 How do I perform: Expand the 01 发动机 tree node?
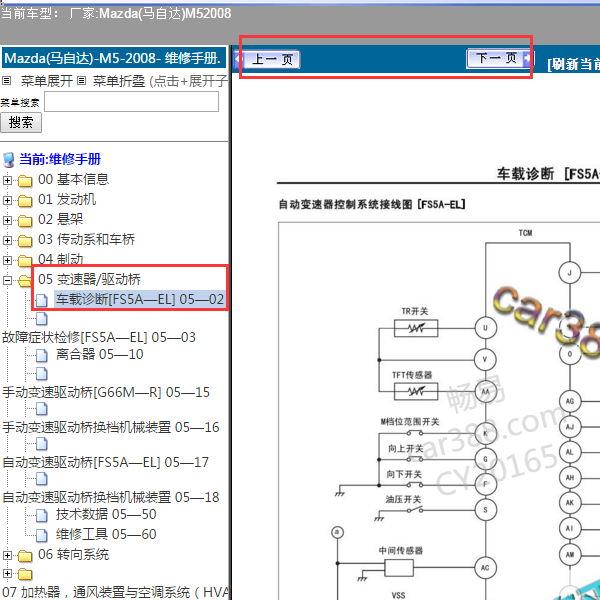click(x=7, y=200)
